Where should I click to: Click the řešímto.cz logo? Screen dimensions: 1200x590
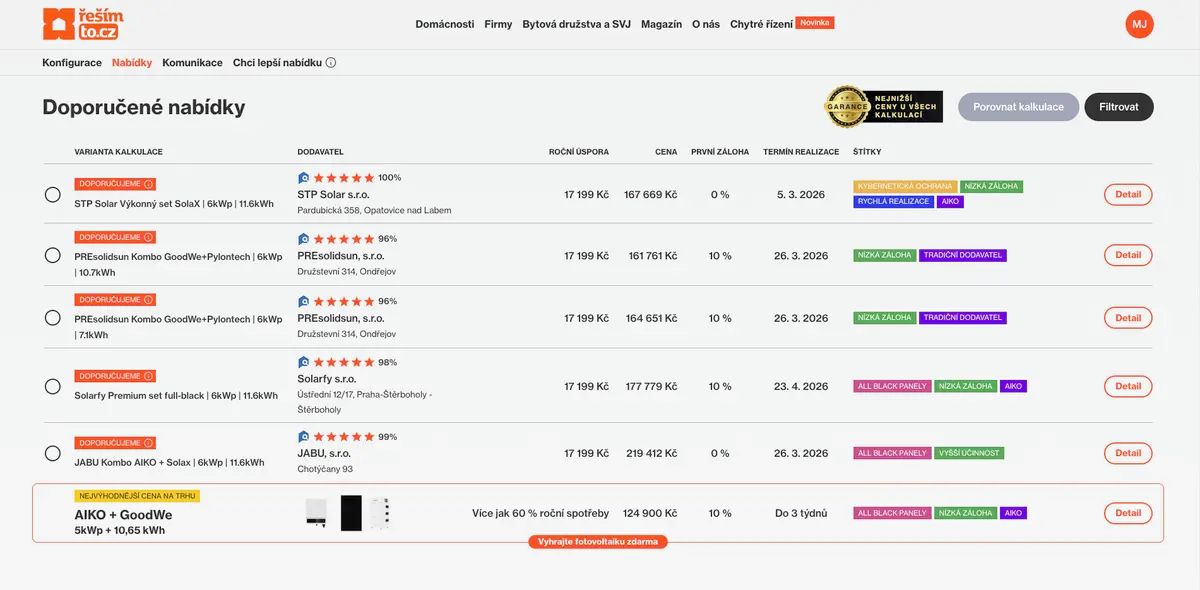[x=82, y=24]
